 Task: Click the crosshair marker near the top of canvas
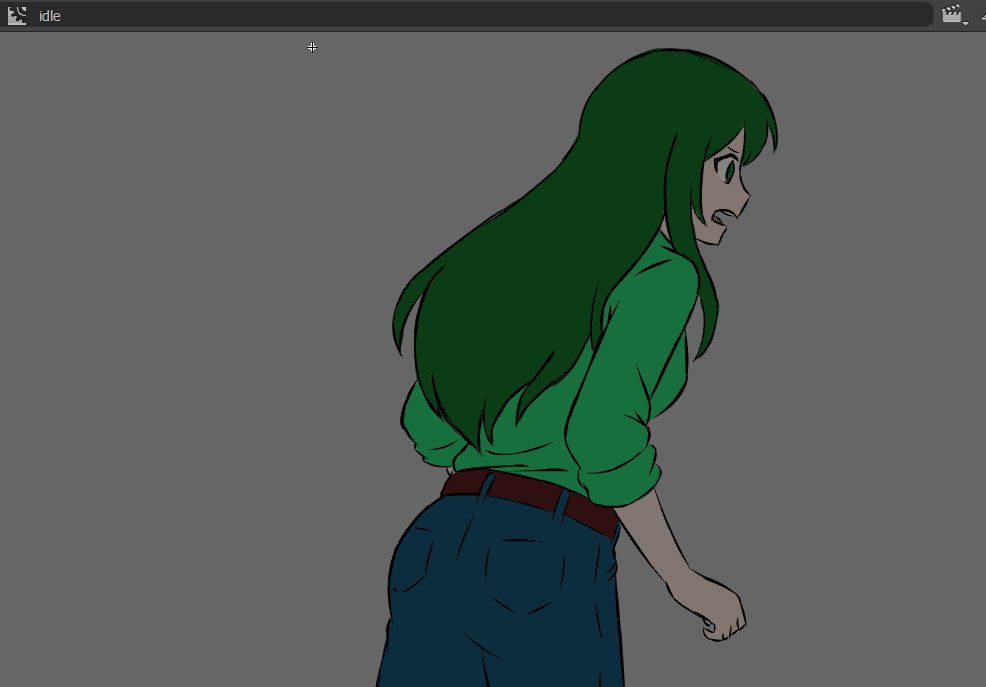311,47
